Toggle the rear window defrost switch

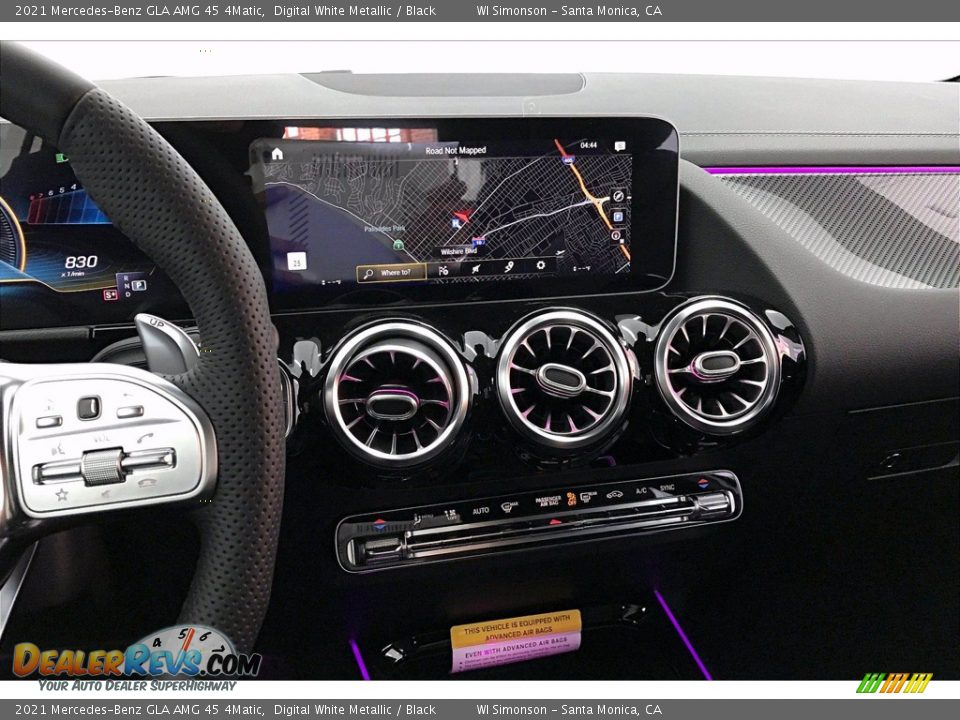click(x=588, y=496)
